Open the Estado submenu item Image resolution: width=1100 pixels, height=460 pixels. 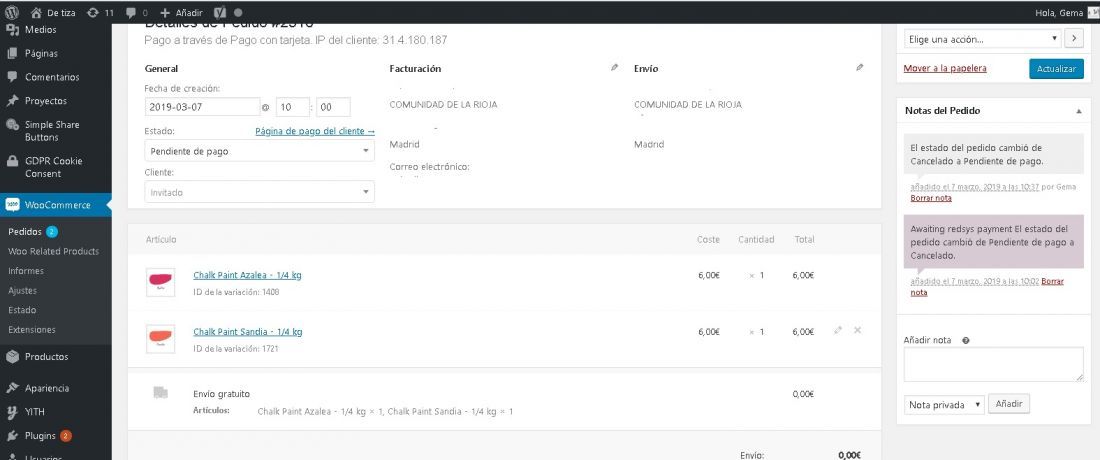pos(22,310)
